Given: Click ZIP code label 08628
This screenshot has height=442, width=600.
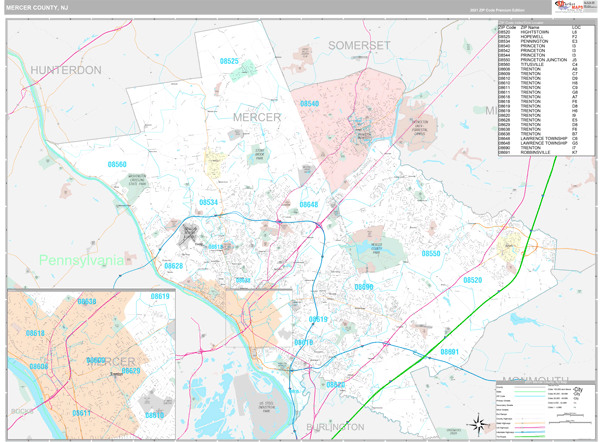Looking at the screenshot, I should [x=173, y=266].
